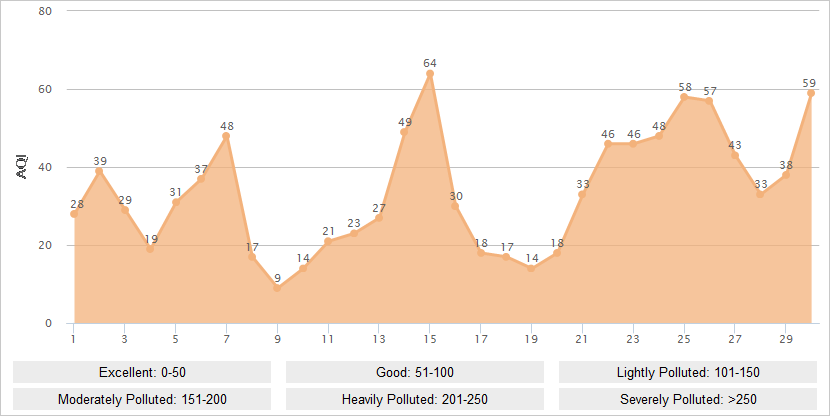Screen dimensions: 830x416
Task: Click the y-axis label 20
Action: click(x=45, y=245)
